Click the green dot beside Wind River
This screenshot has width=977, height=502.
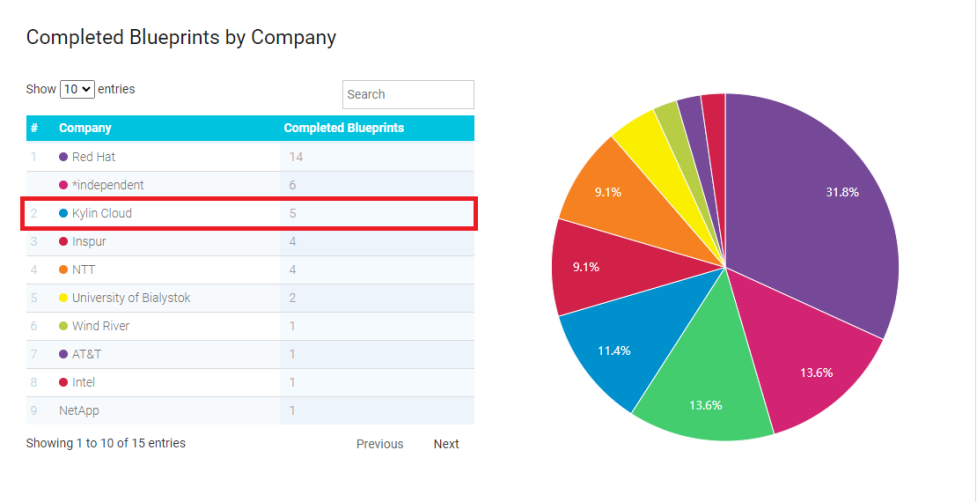tap(63, 326)
